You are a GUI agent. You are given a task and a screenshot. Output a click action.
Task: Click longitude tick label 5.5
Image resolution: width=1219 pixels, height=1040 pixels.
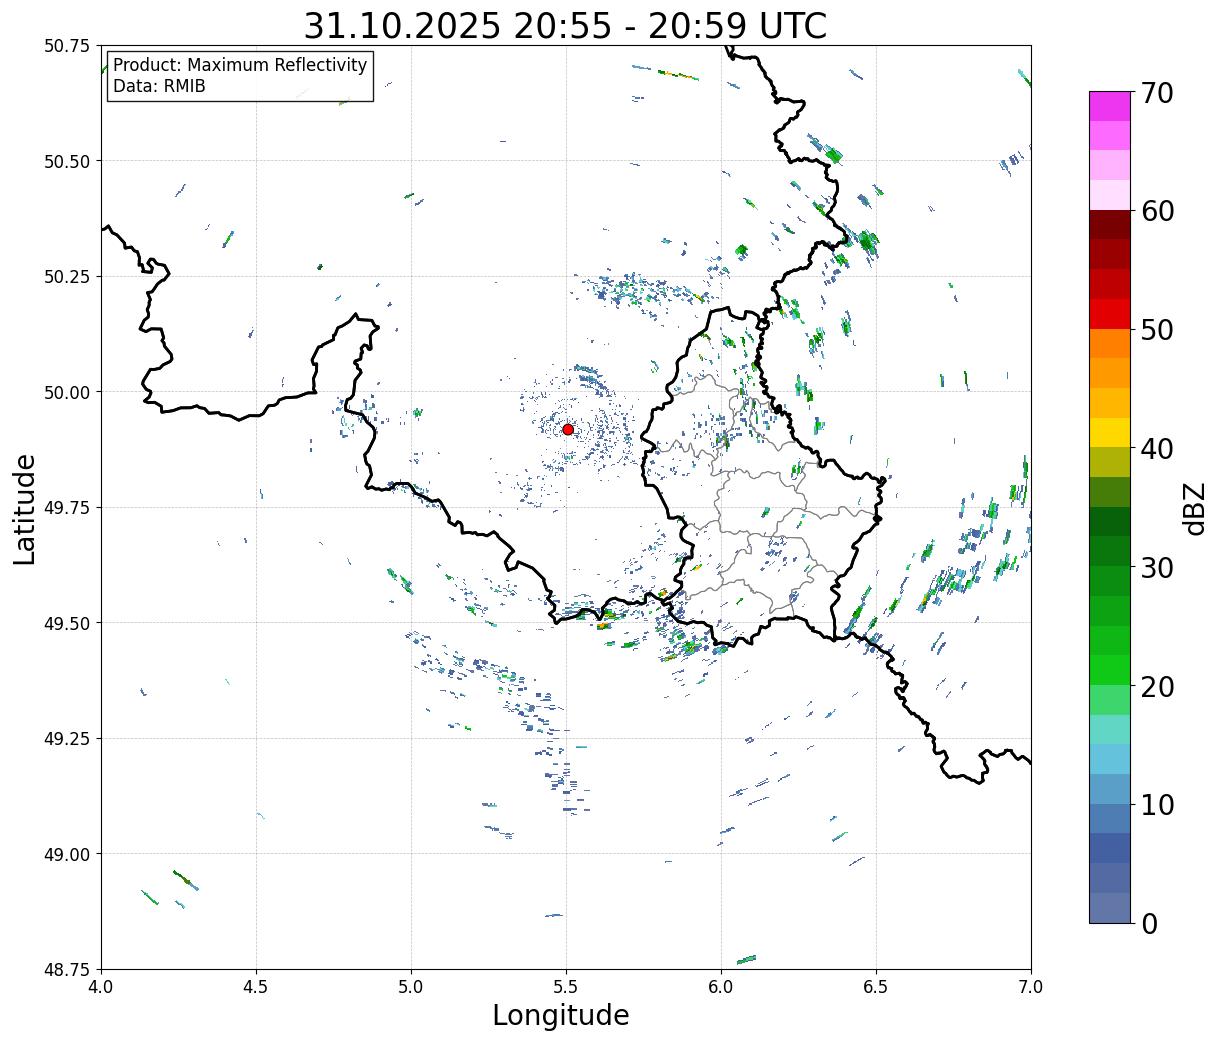tap(566, 986)
